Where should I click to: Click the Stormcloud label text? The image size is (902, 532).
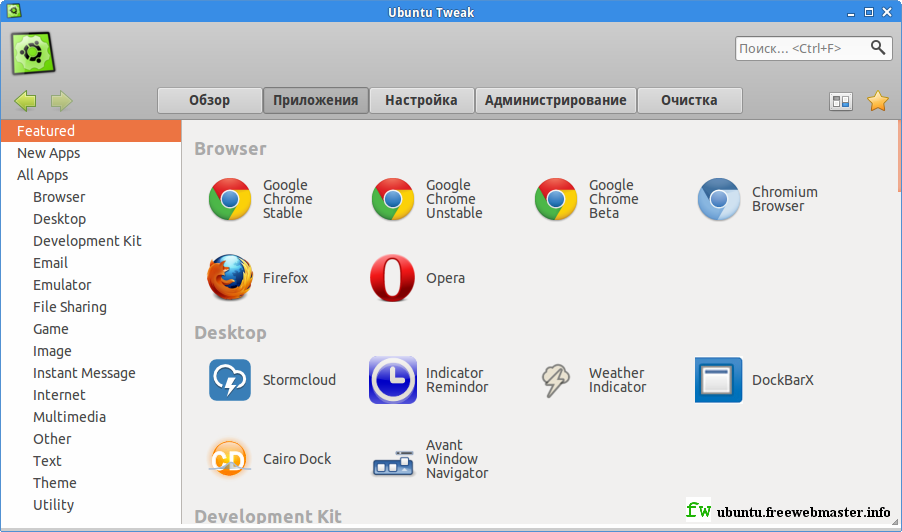(x=299, y=380)
